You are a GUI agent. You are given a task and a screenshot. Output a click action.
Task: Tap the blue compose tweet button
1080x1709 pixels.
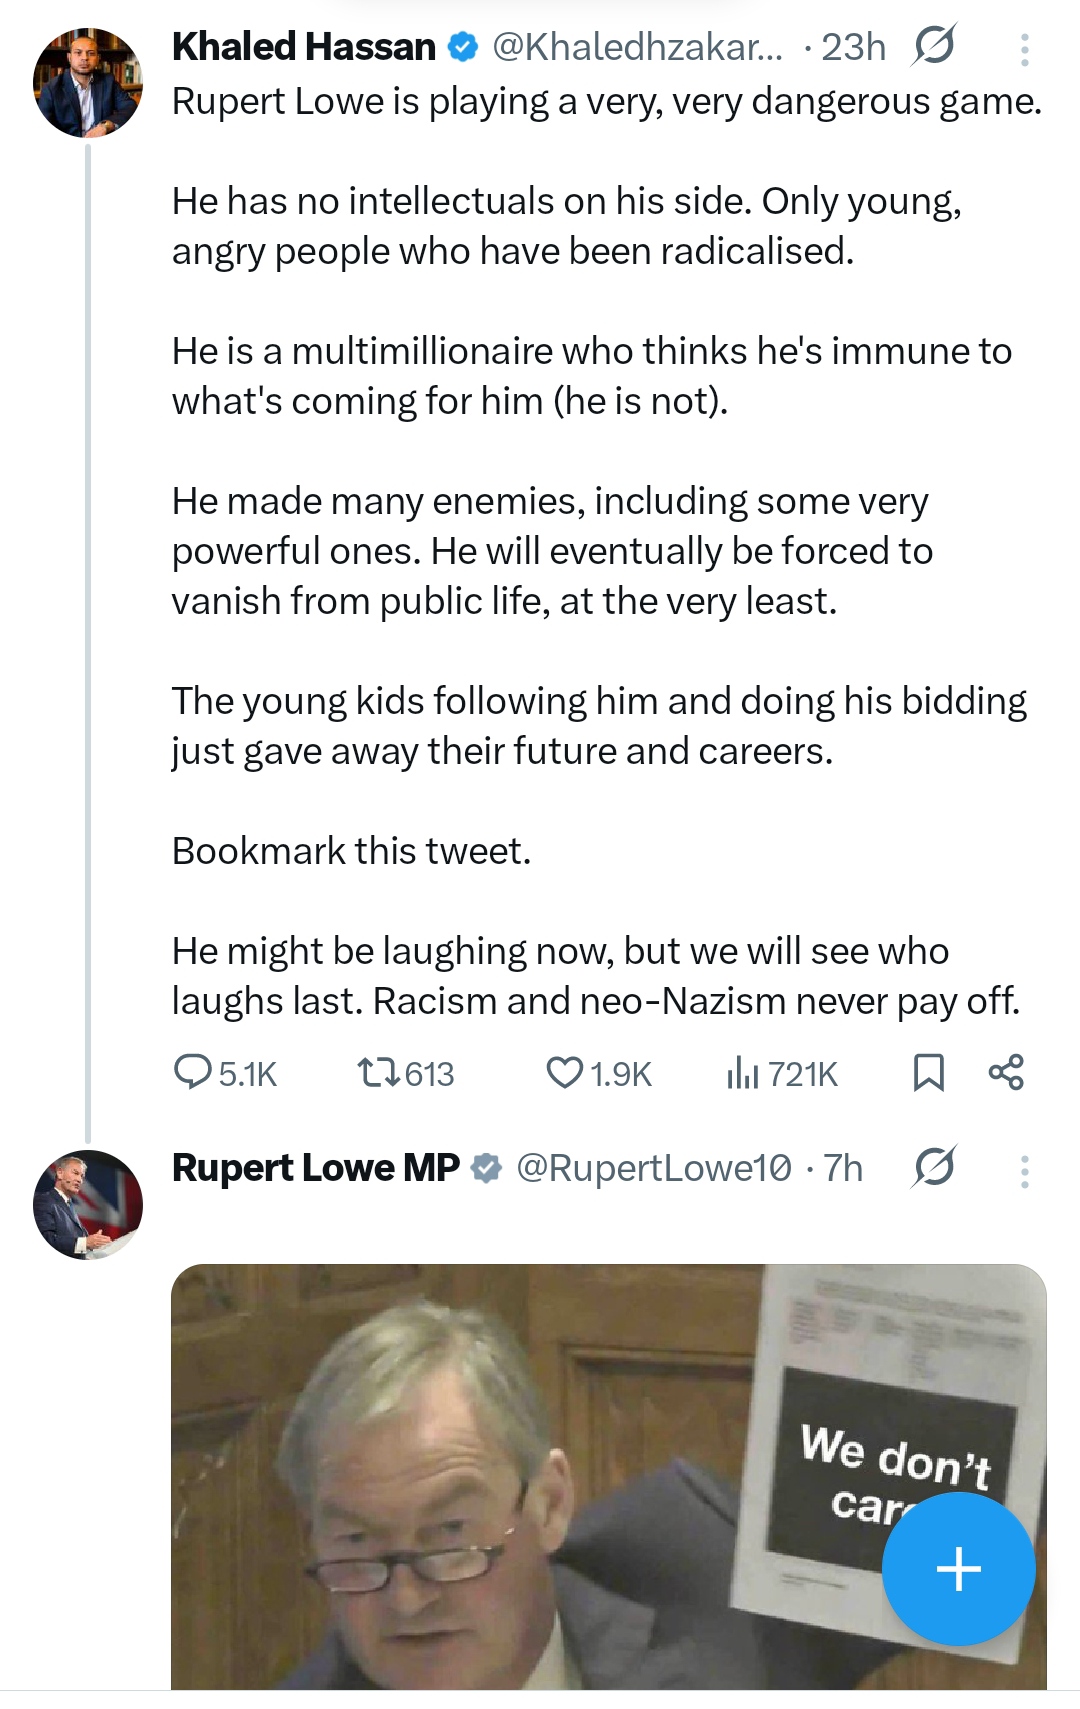pos(958,1568)
